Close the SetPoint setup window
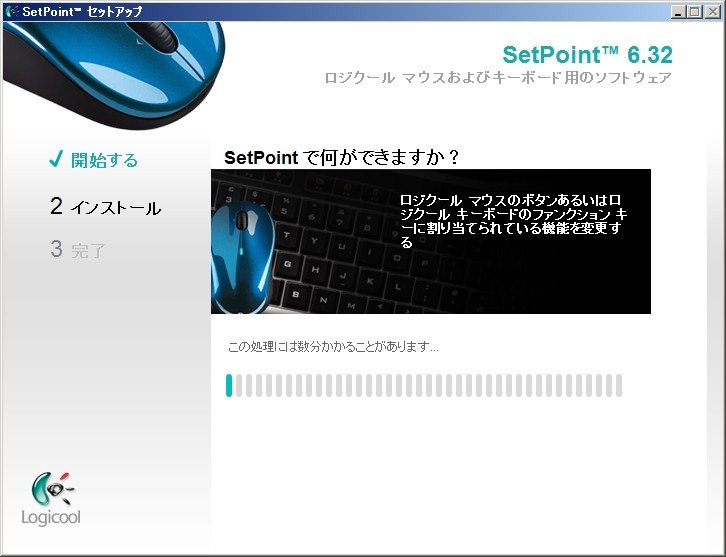The width and height of the screenshot is (726, 557). pyautogui.click(x=713, y=12)
